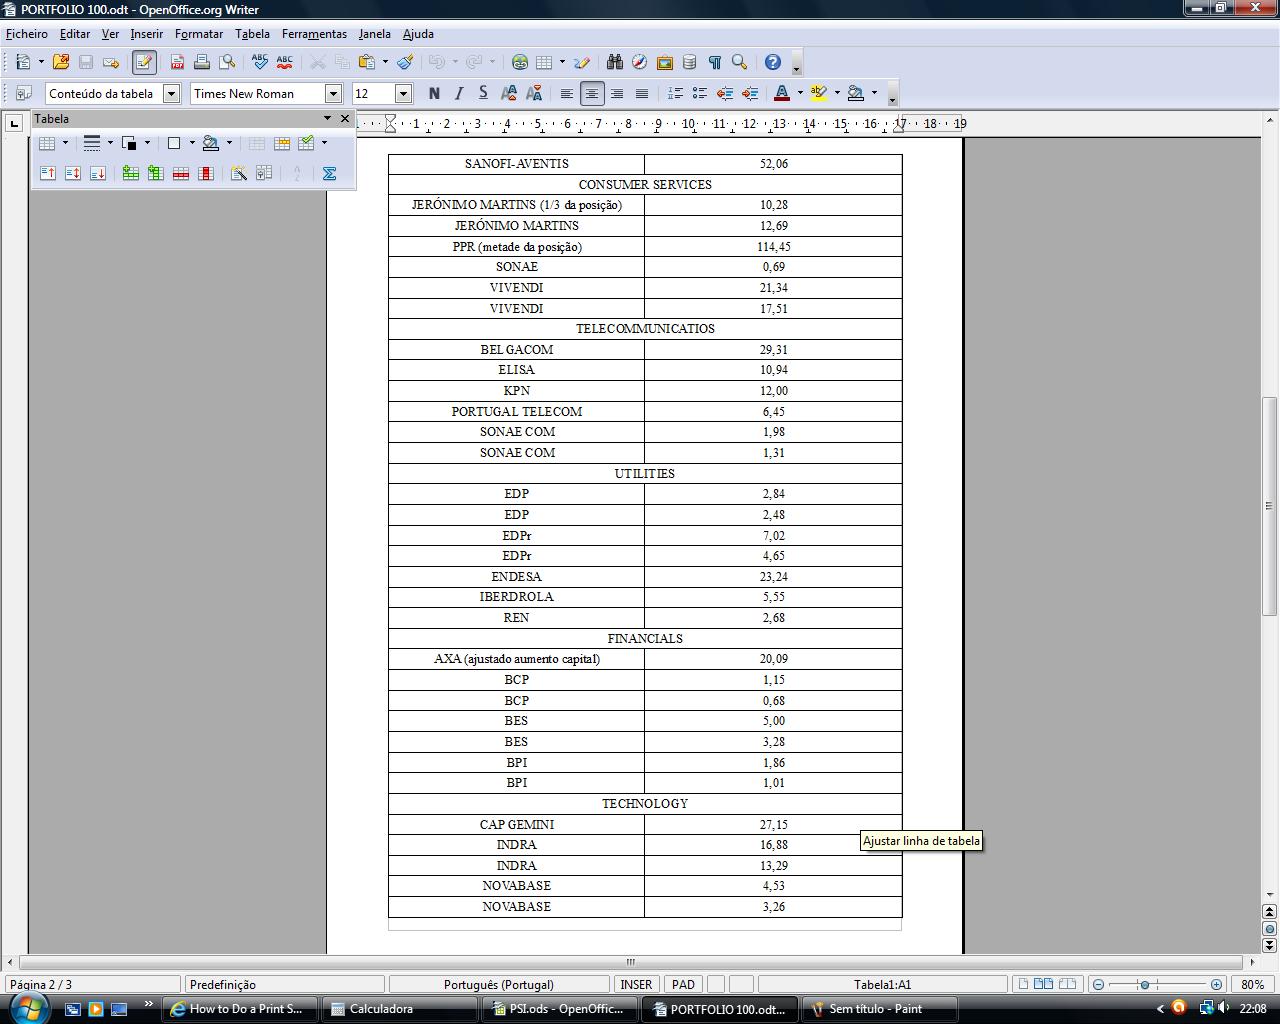Viewport: 1280px width, 1024px height.
Task: Expand the paragraph style dropdown Conteúdo da tabela
Action: [171, 93]
